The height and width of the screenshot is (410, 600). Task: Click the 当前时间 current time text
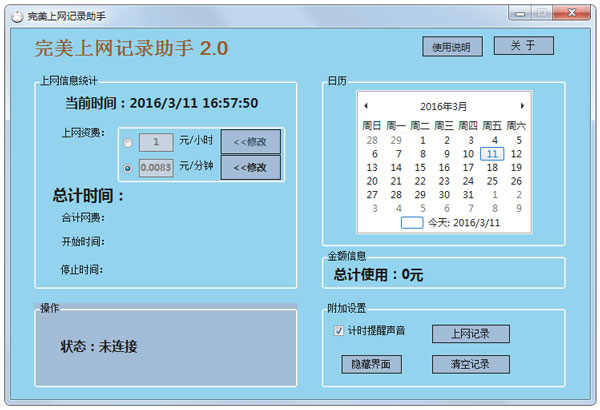point(161,103)
